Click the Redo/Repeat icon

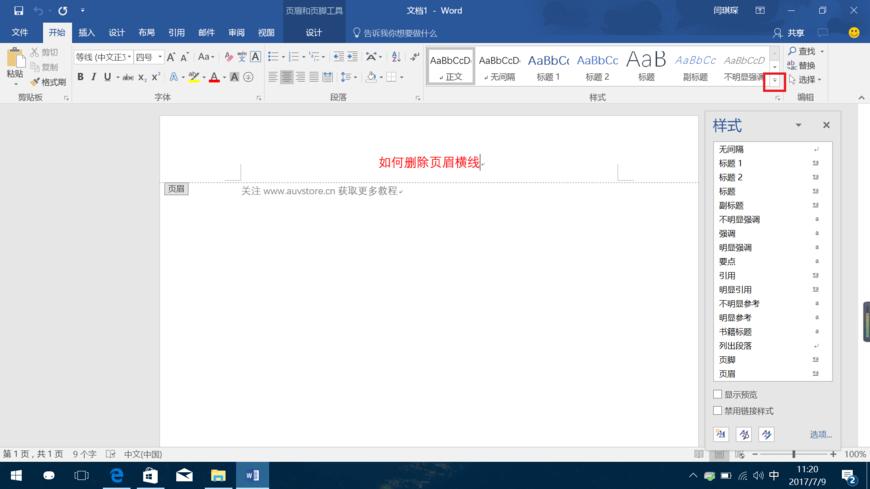pyautogui.click(x=63, y=11)
